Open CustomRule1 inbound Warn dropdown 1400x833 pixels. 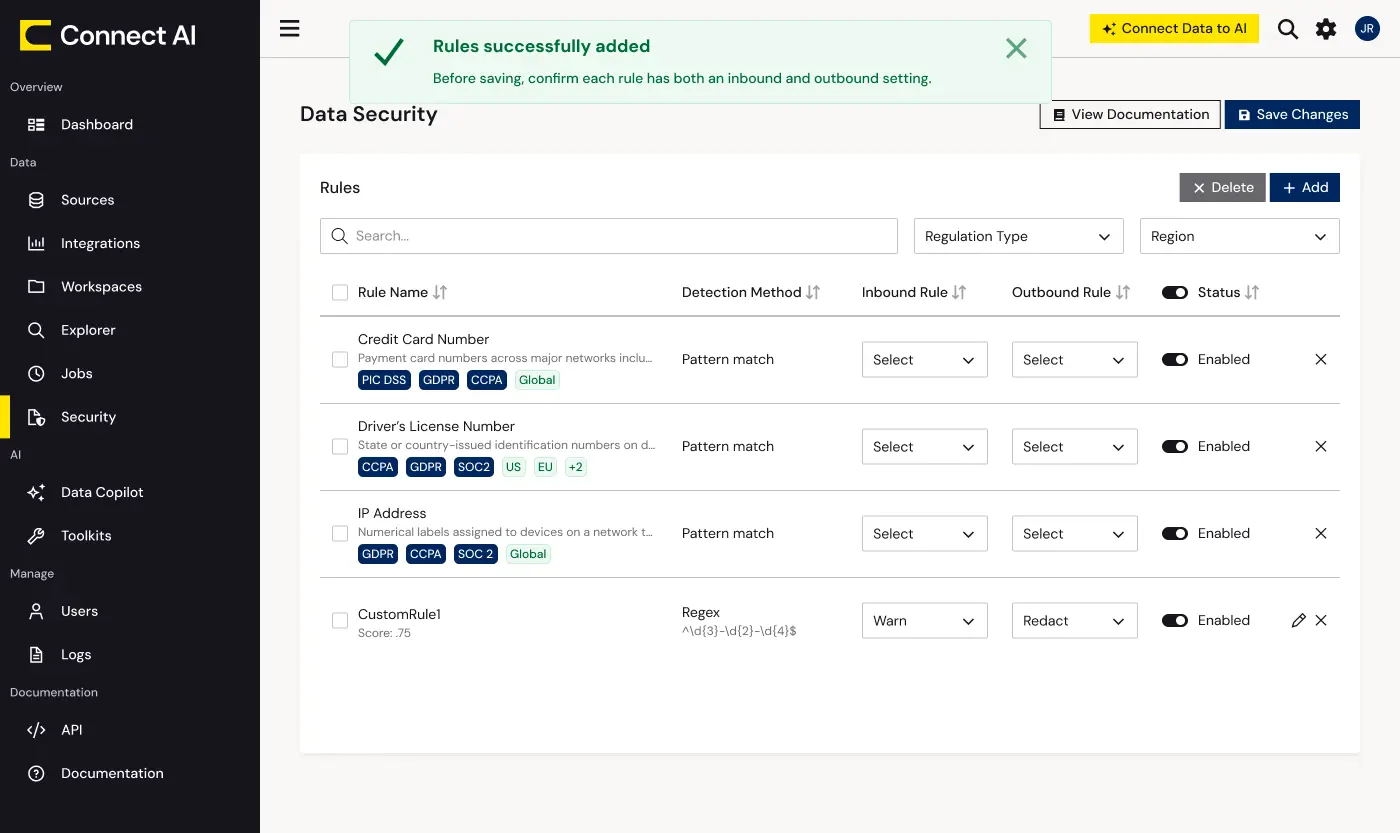coord(925,621)
